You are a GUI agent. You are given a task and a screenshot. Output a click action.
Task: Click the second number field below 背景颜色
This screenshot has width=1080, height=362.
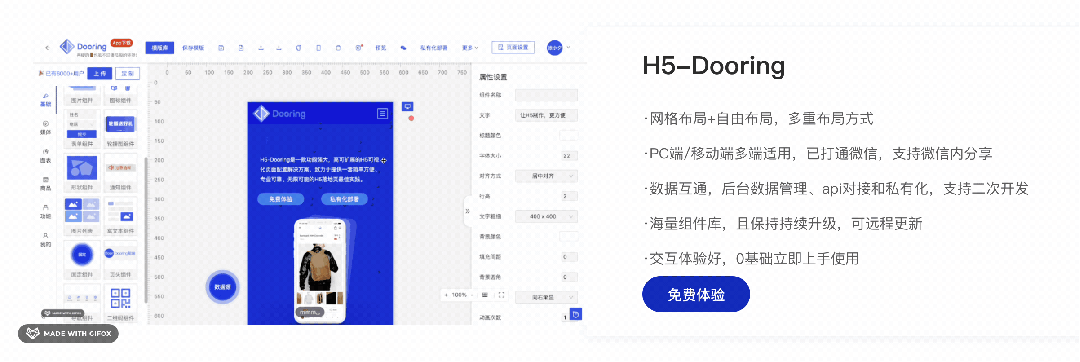pos(569,277)
